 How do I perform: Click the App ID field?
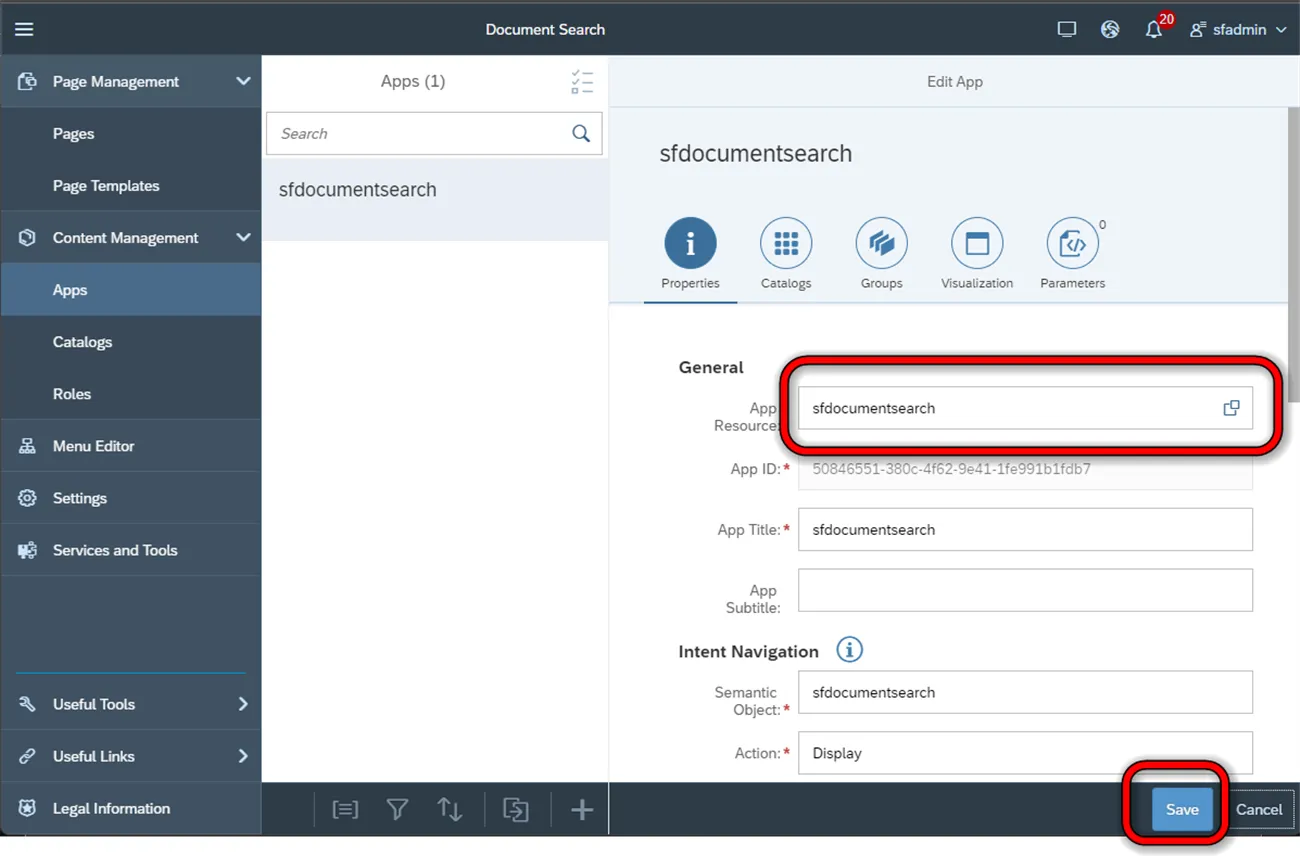point(1025,469)
